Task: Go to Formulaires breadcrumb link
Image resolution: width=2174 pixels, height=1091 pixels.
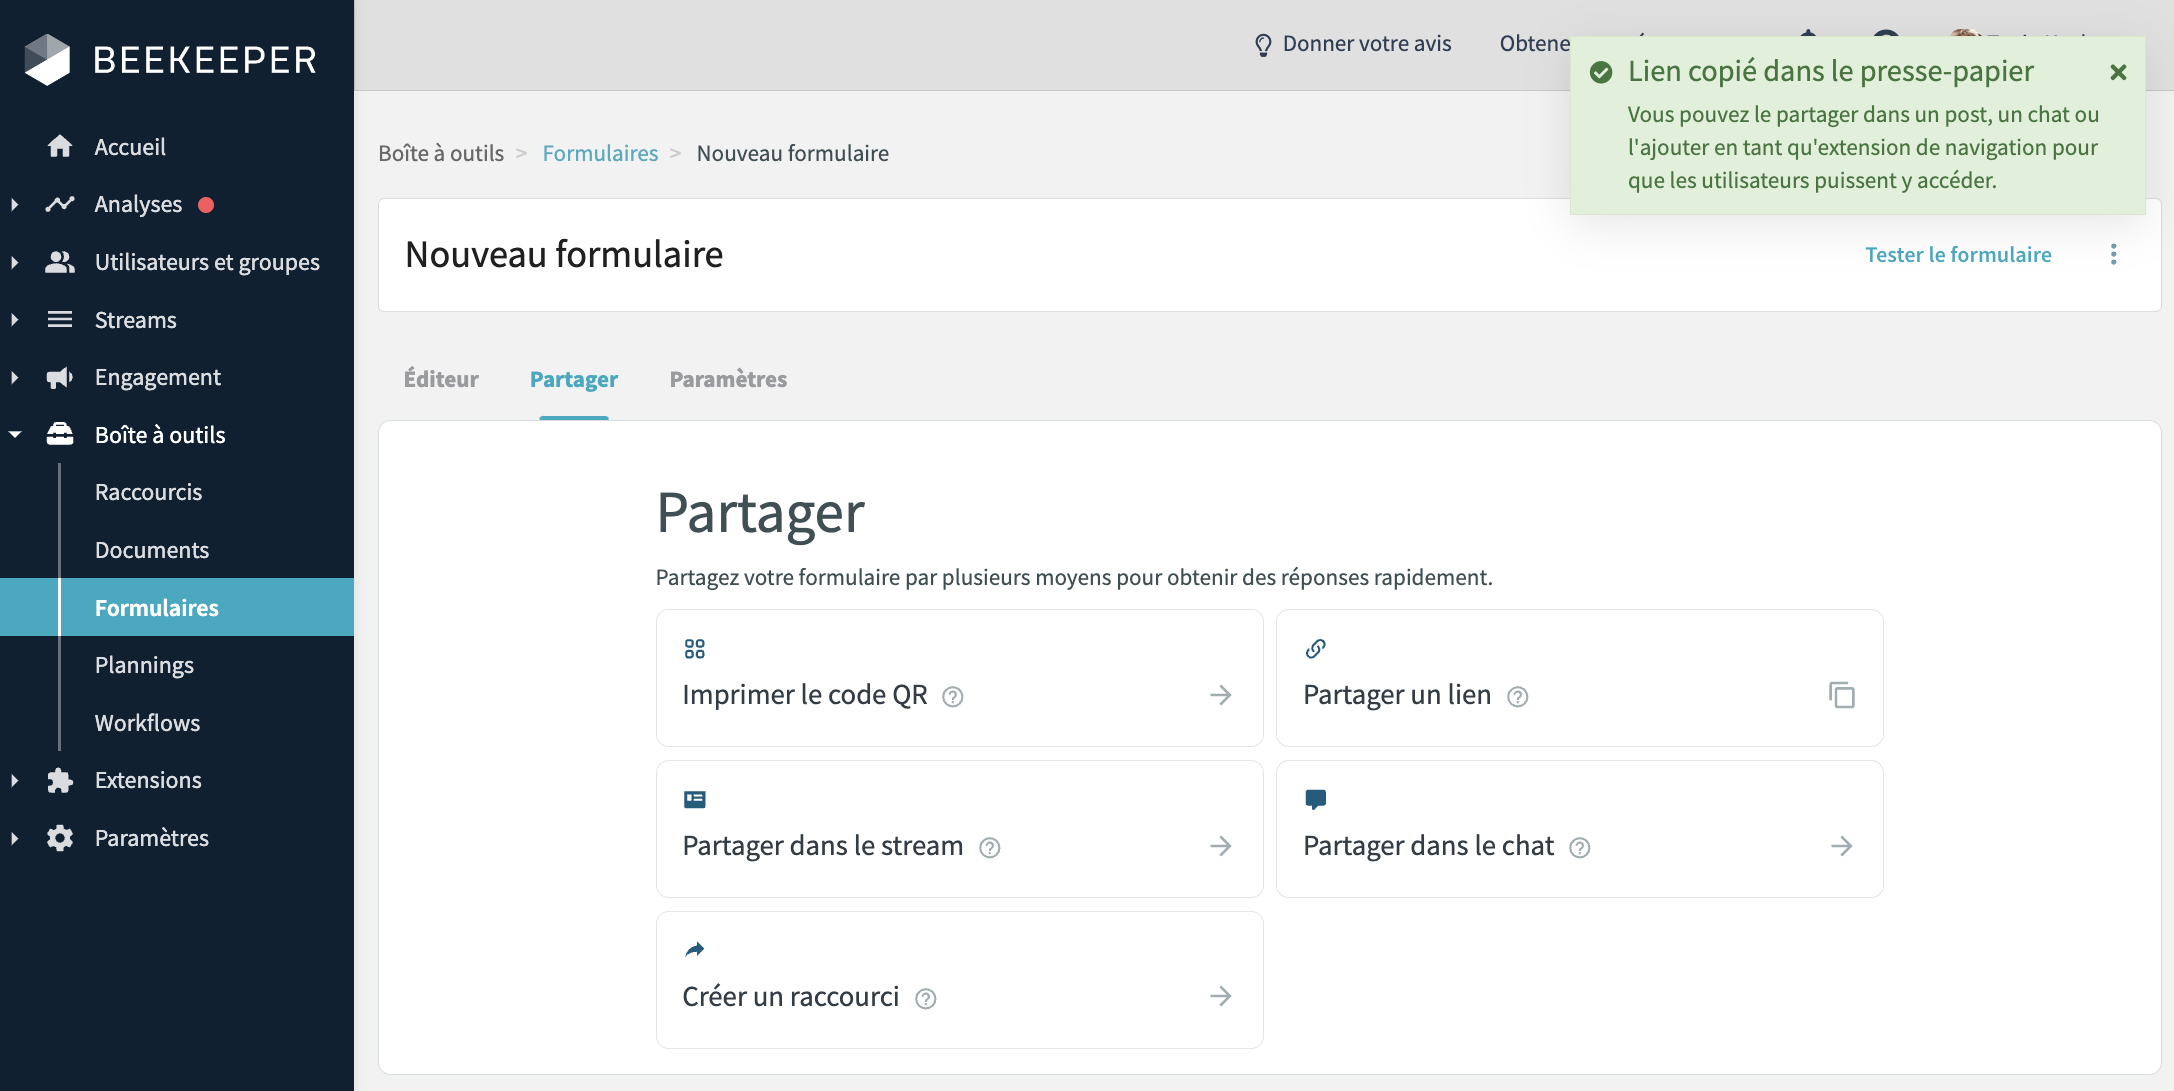Action: (600, 153)
